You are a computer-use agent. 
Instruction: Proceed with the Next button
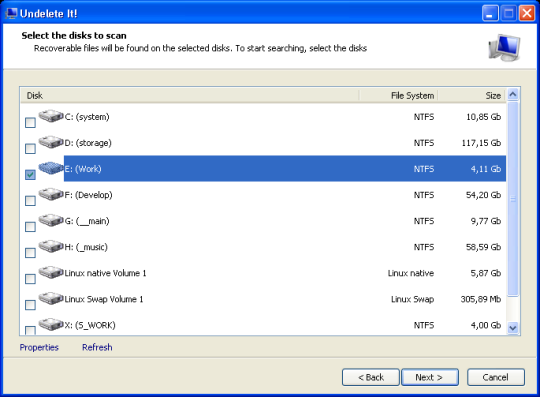430,377
